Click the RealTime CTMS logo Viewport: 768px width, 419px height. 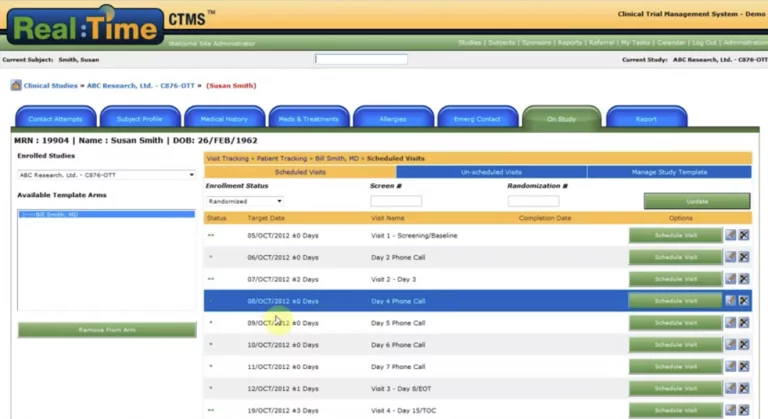tap(85, 25)
